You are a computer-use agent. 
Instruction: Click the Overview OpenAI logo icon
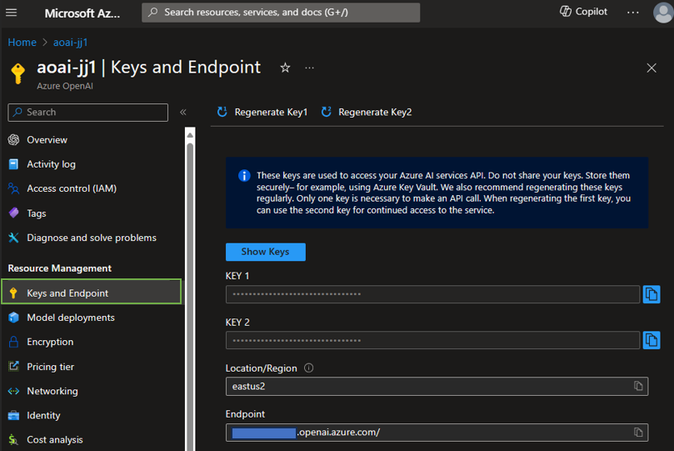(x=14, y=140)
